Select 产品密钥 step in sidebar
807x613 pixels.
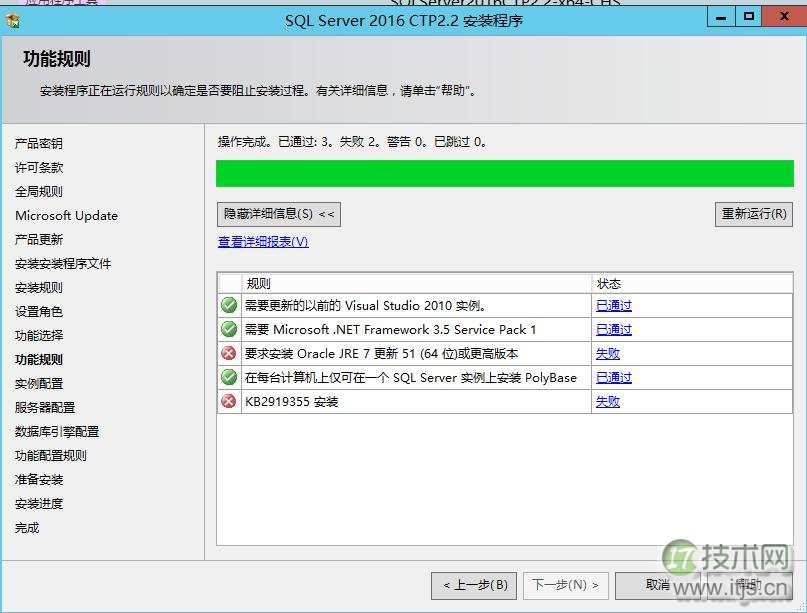39,143
